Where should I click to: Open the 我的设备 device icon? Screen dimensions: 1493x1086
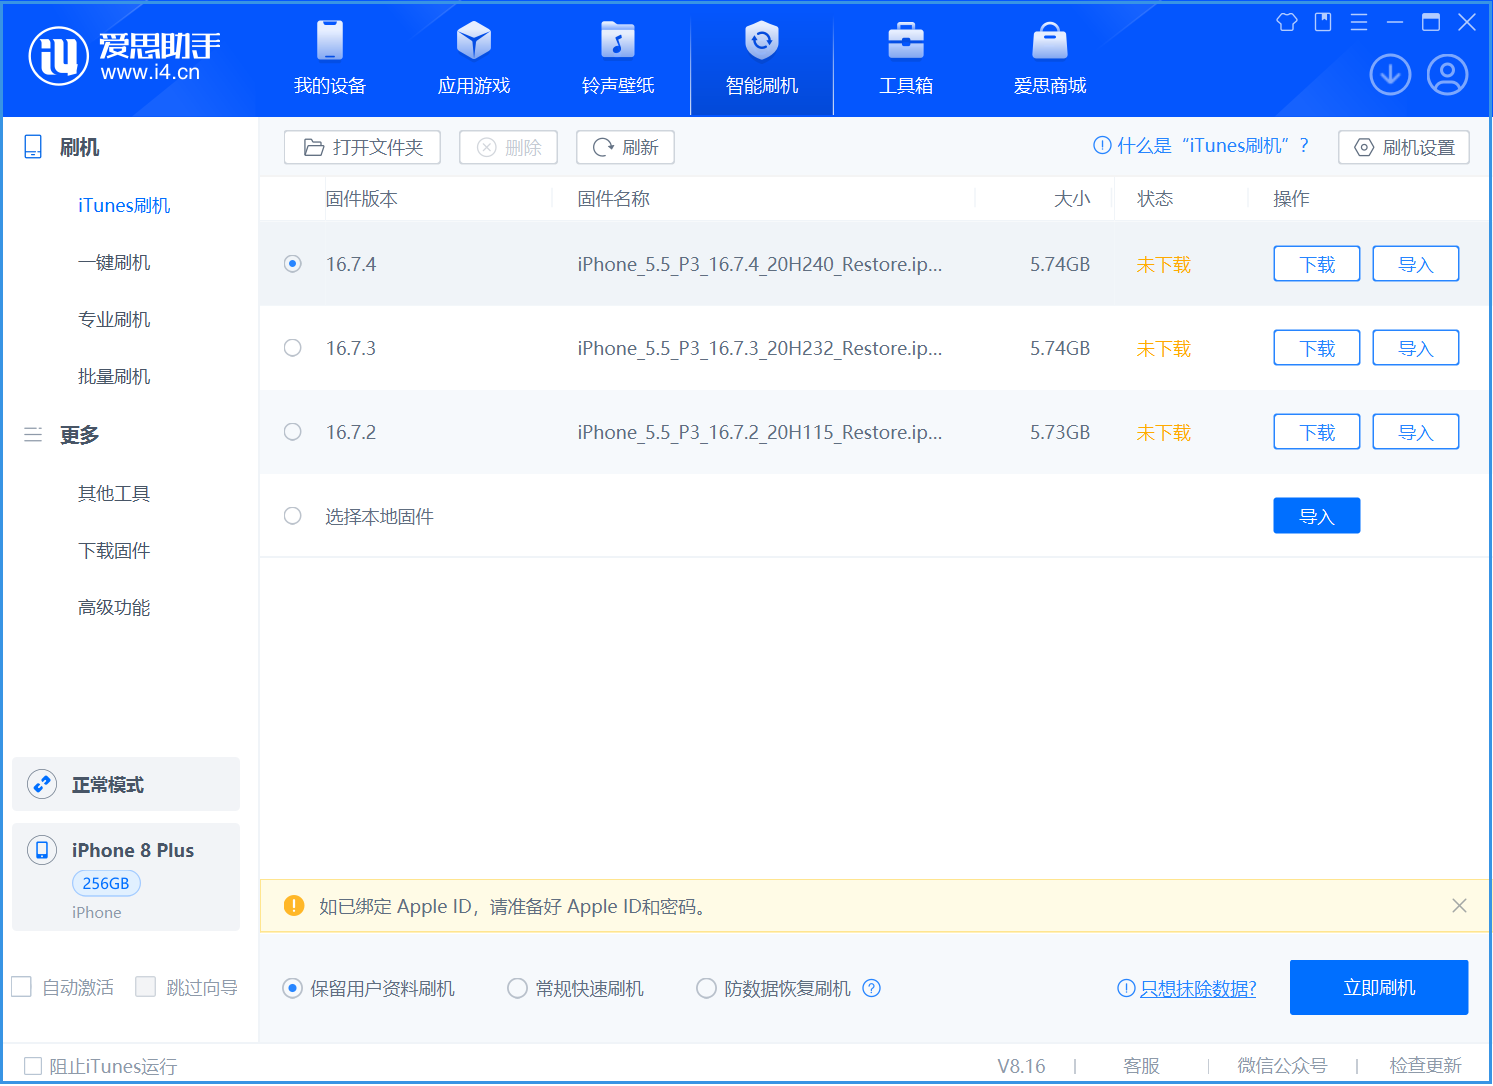(329, 41)
